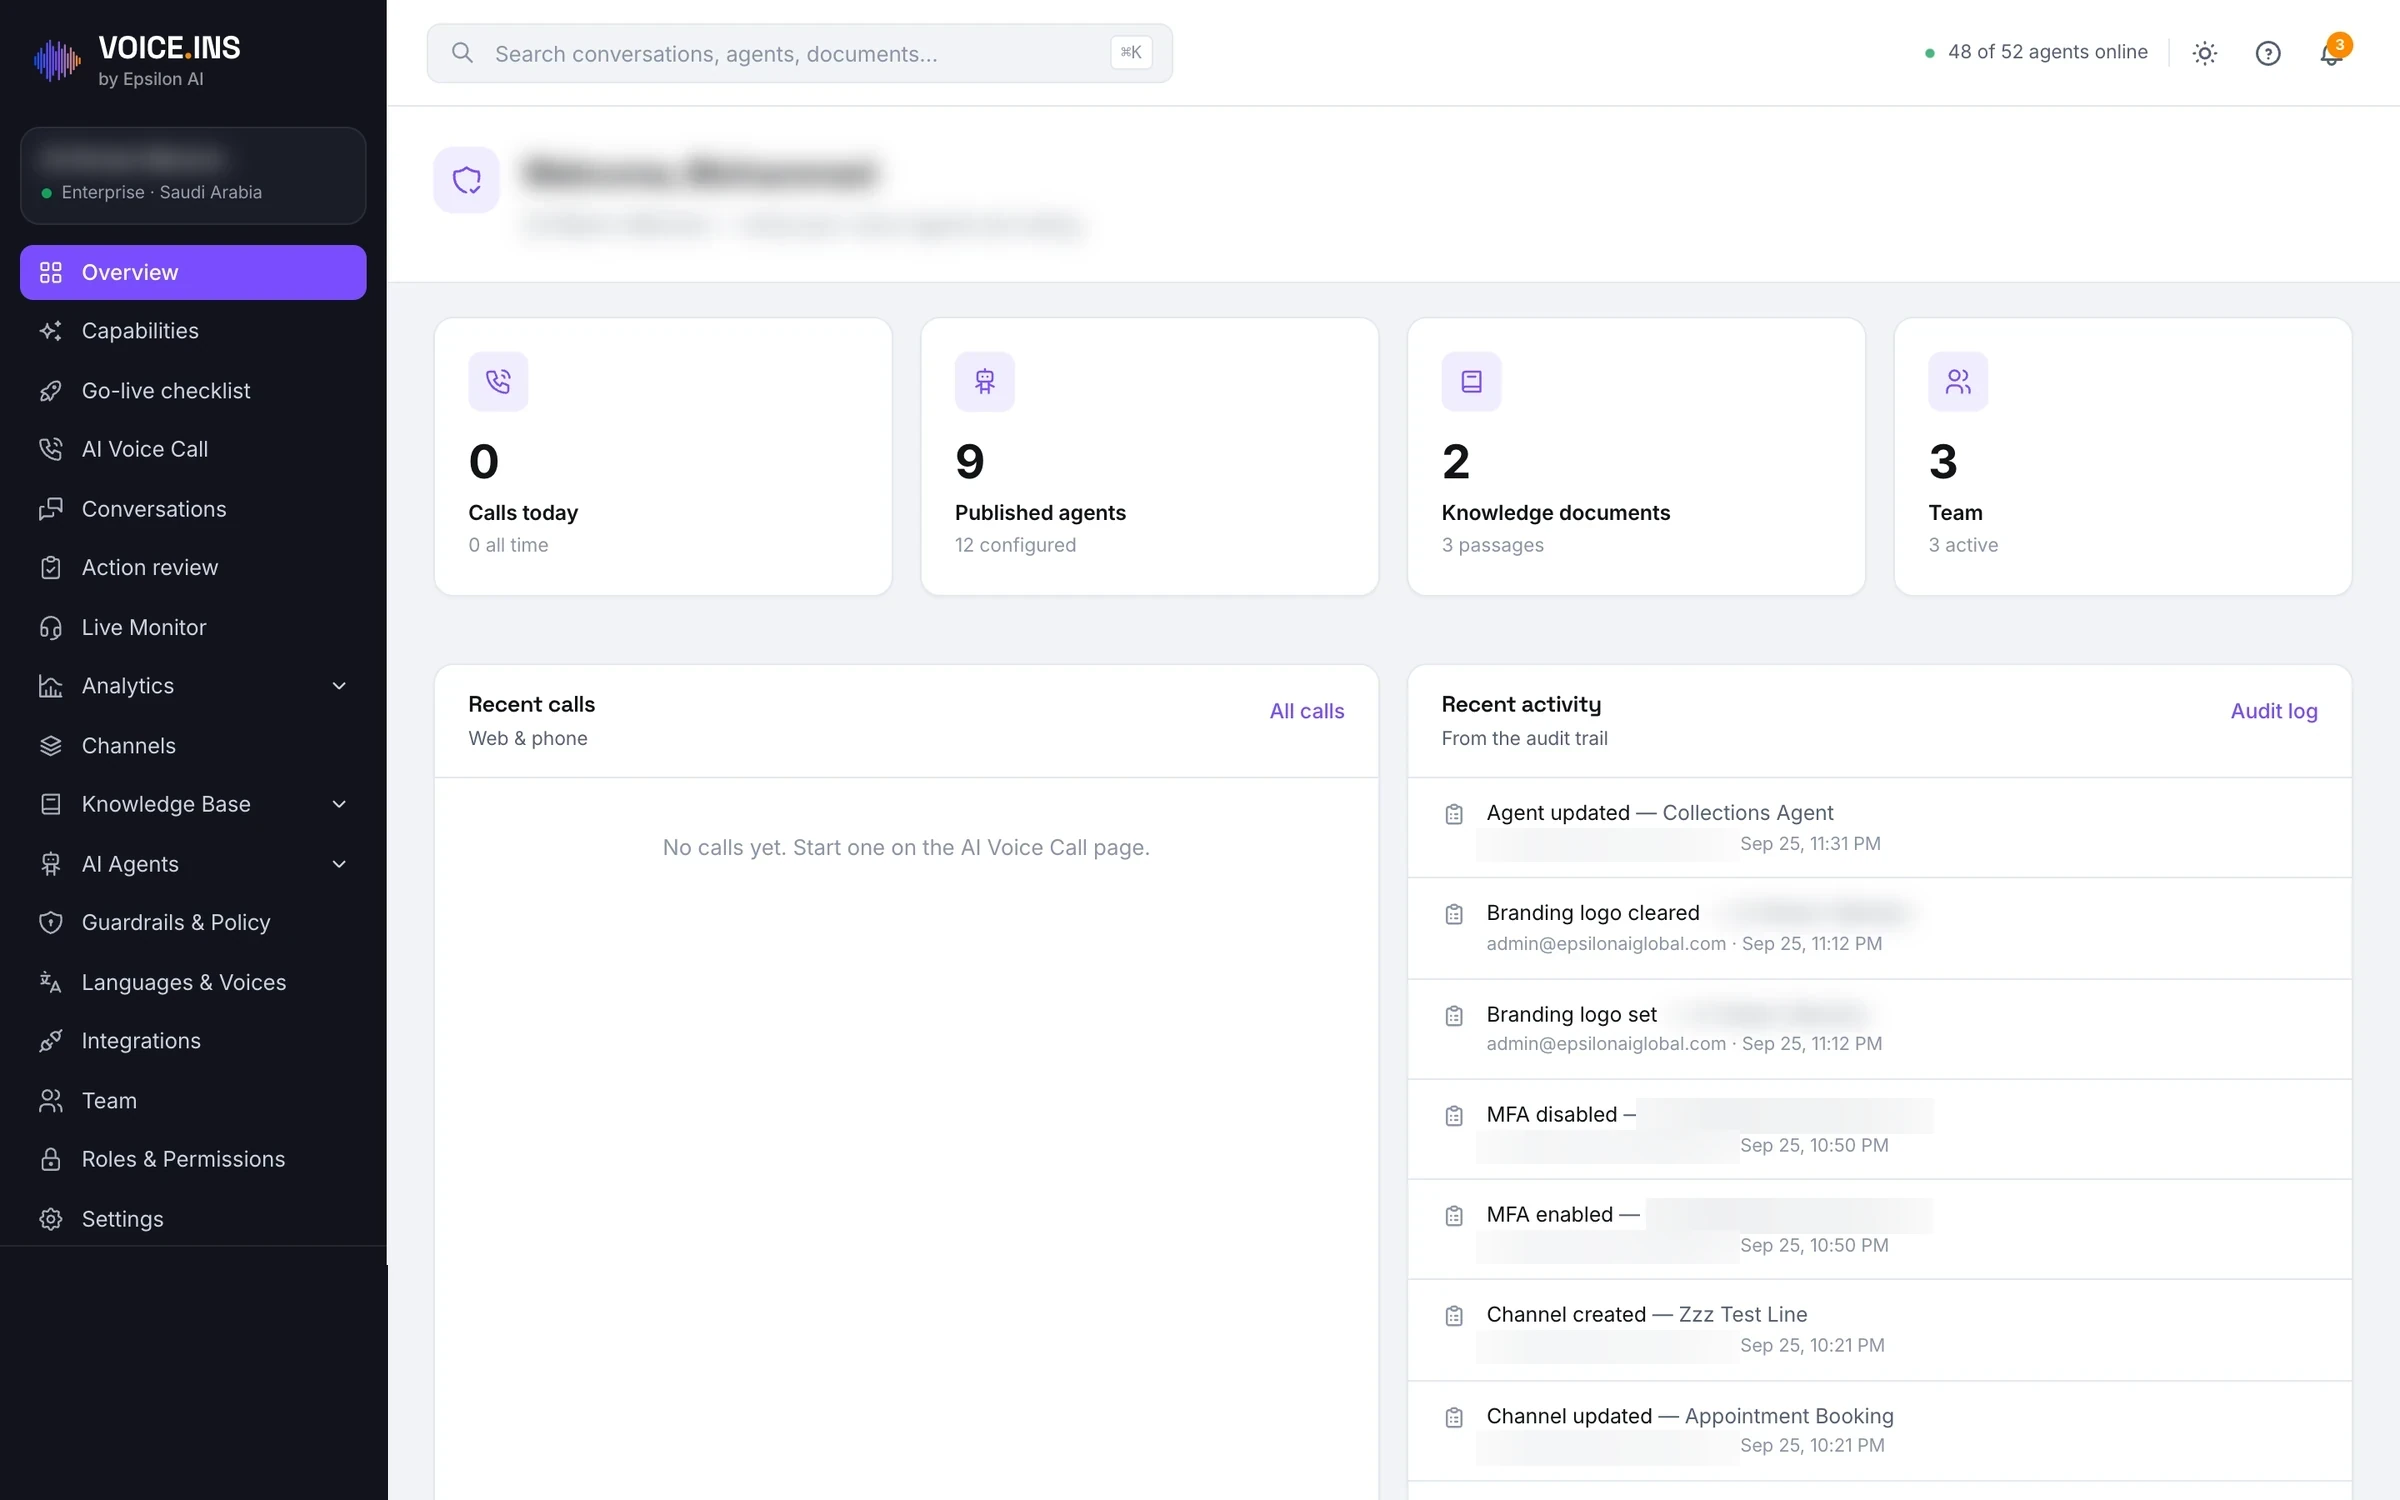Expand the Analytics chevron in sidebar
This screenshot has height=1500, width=2400.
[x=339, y=686]
